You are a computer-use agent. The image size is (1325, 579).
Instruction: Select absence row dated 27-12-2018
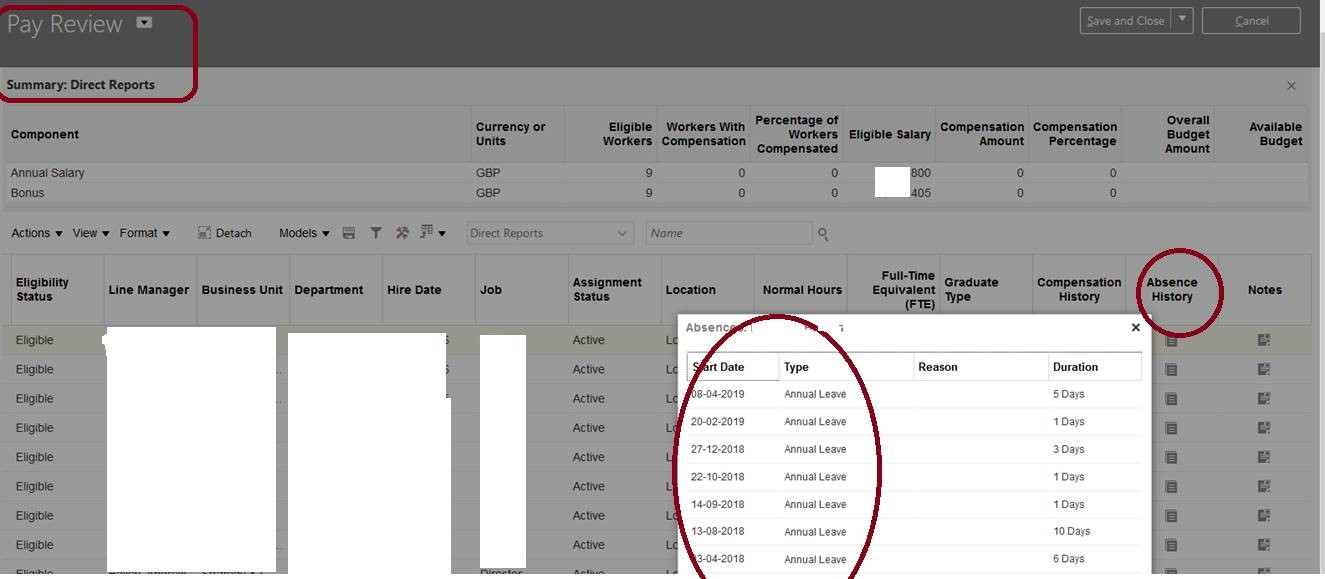pos(914,449)
